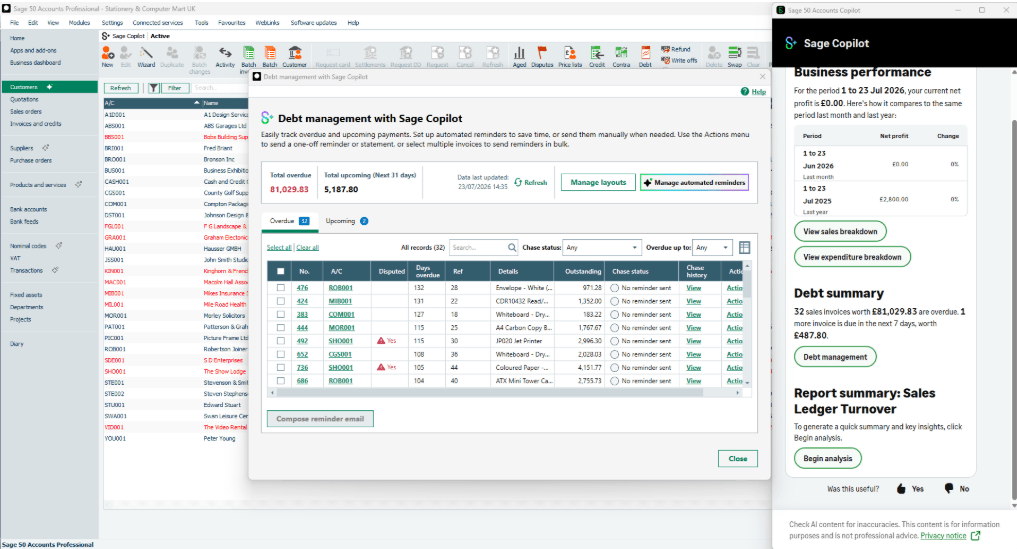
Task: Click View expenditure breakdown in Copilot
Action: [x=852, y=257]
